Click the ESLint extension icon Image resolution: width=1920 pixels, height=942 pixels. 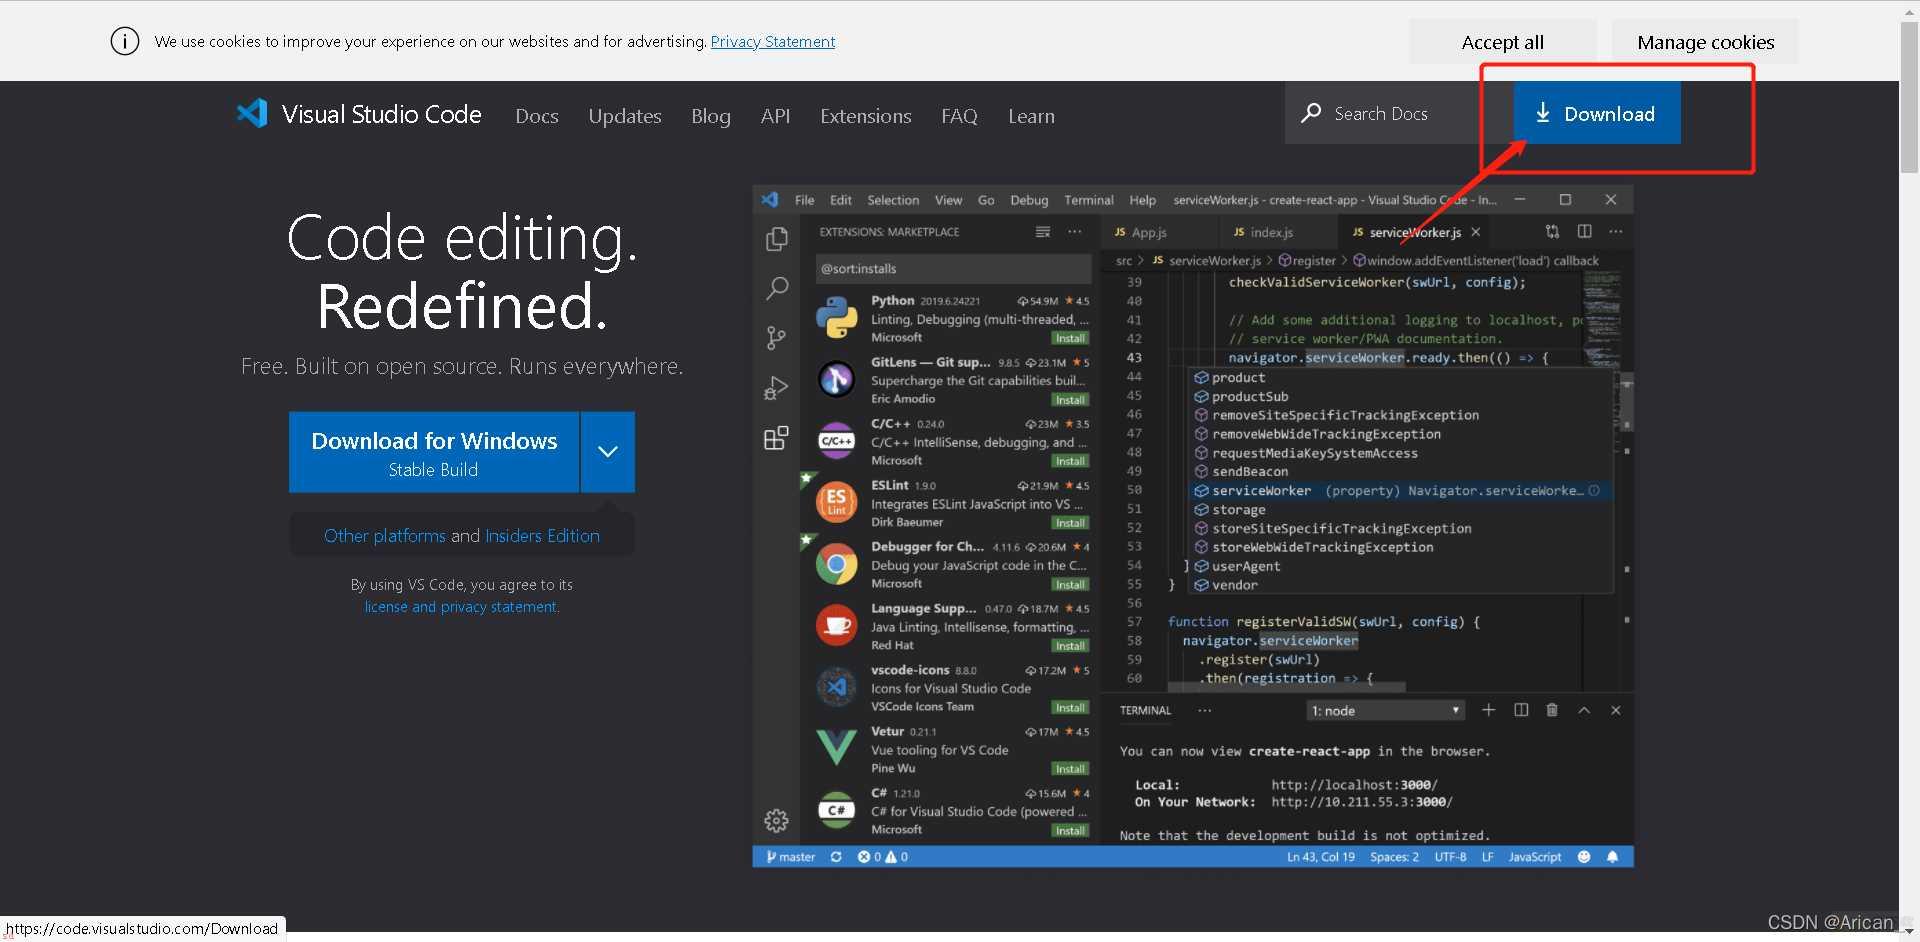836,502
